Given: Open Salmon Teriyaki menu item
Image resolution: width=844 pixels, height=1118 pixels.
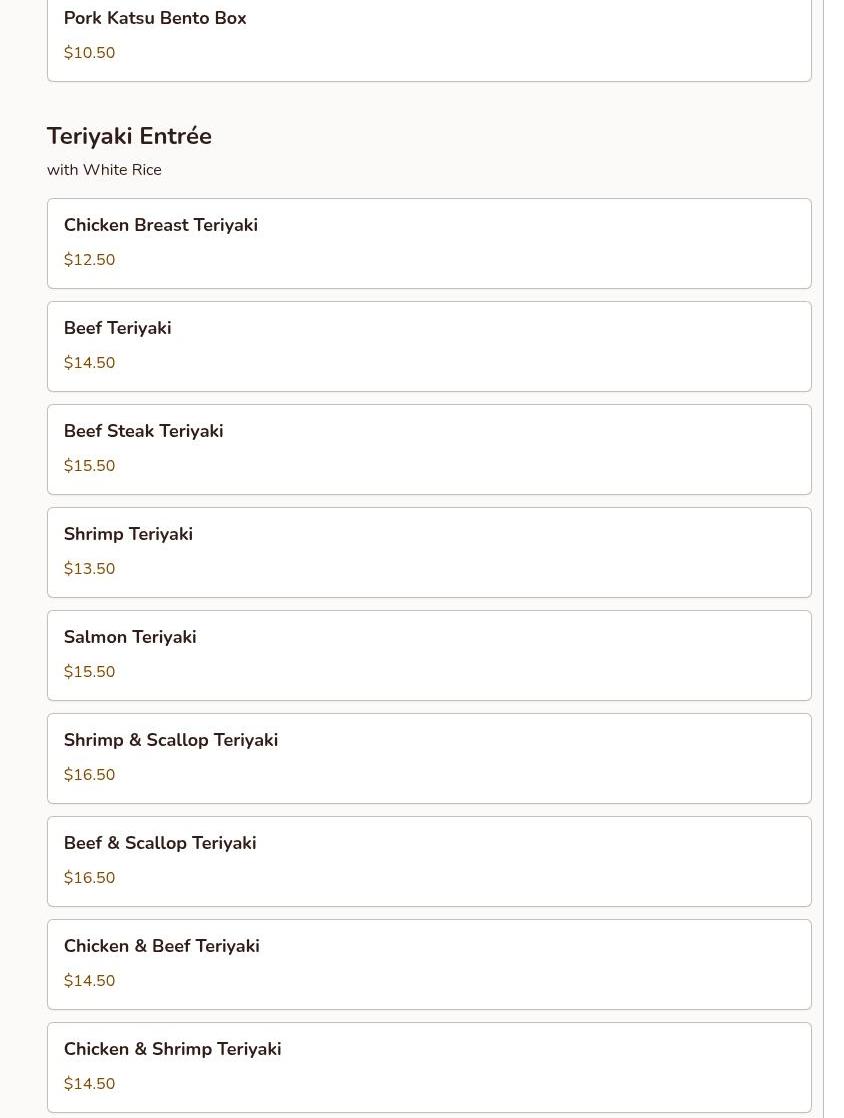Looking at the screenshot, I should pos(130,638).
